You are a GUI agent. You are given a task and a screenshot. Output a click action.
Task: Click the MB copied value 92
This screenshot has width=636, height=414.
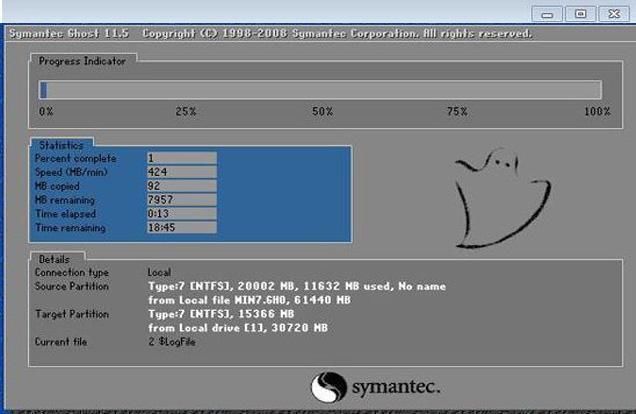182,186
